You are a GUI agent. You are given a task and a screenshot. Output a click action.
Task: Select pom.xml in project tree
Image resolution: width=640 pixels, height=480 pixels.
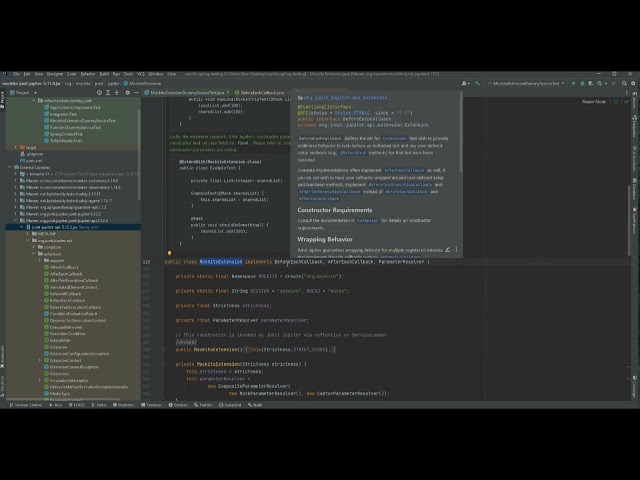(x=34, y=161)
